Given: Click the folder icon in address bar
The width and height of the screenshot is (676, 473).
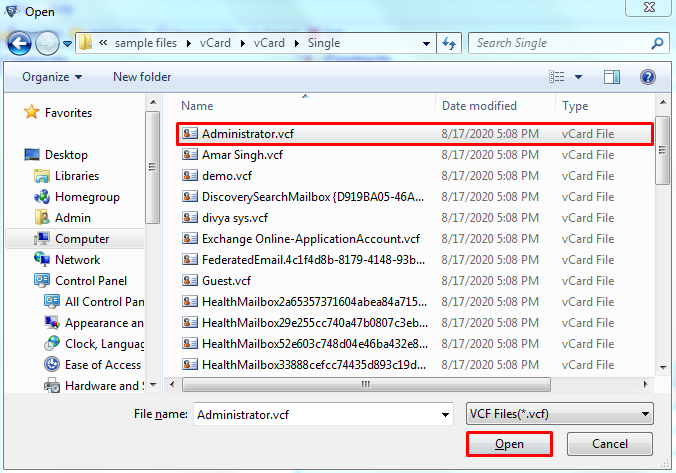Looking at the screenshot, I should point(85,43).
